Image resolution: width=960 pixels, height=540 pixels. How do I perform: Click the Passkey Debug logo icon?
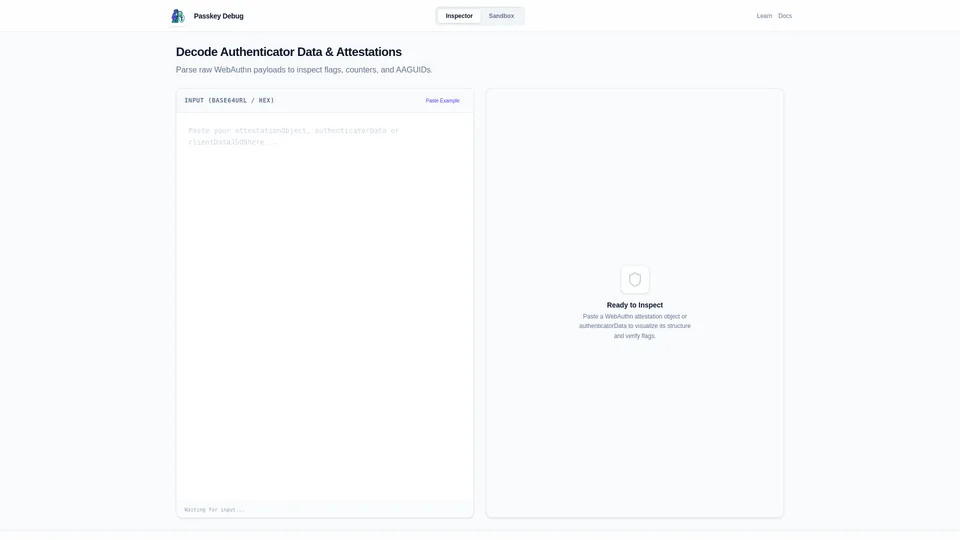[178, 16]
